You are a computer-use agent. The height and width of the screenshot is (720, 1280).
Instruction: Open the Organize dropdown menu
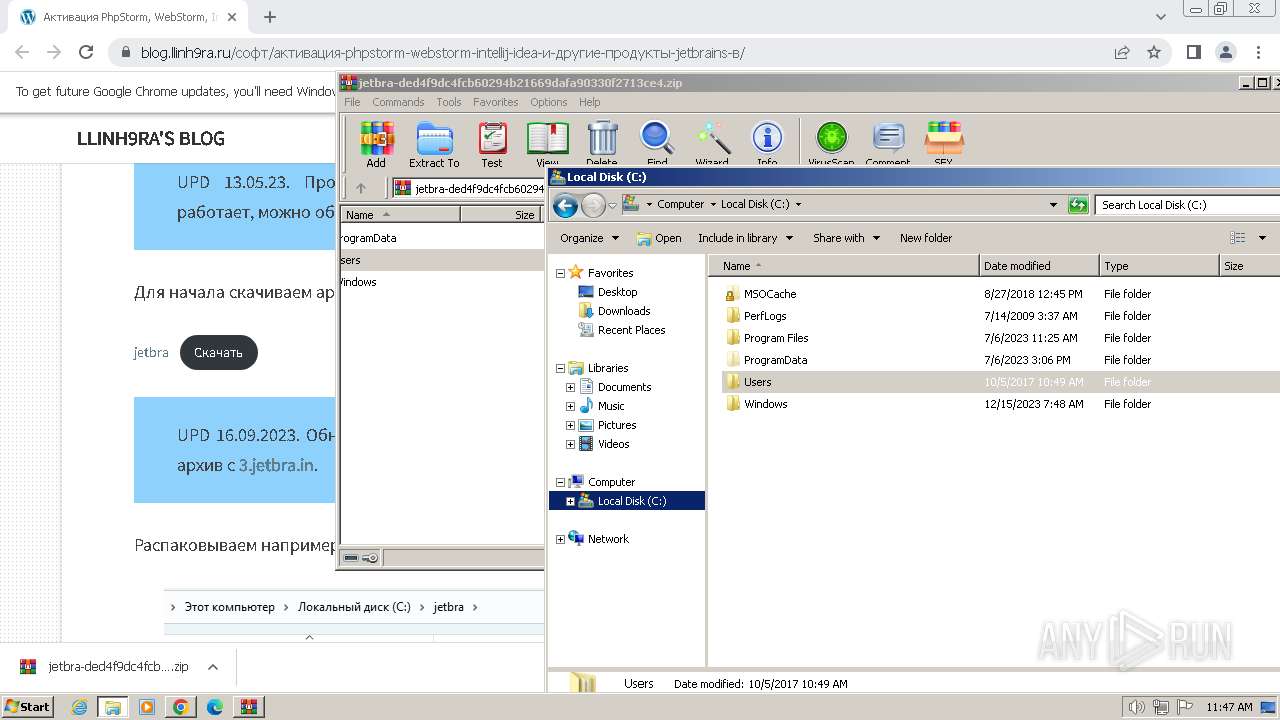(x=589, y=238)
